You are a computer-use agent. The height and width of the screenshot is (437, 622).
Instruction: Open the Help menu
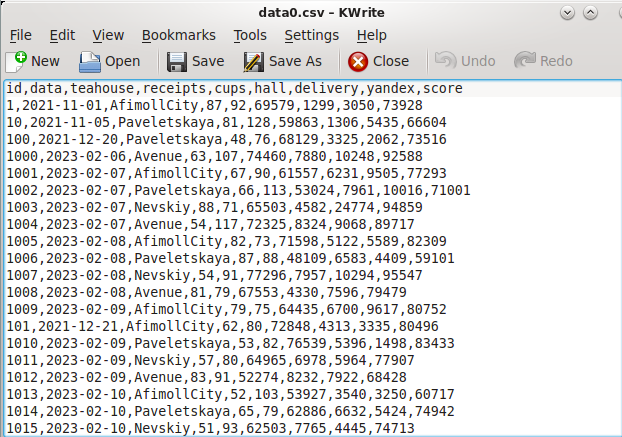click(371, 35)
